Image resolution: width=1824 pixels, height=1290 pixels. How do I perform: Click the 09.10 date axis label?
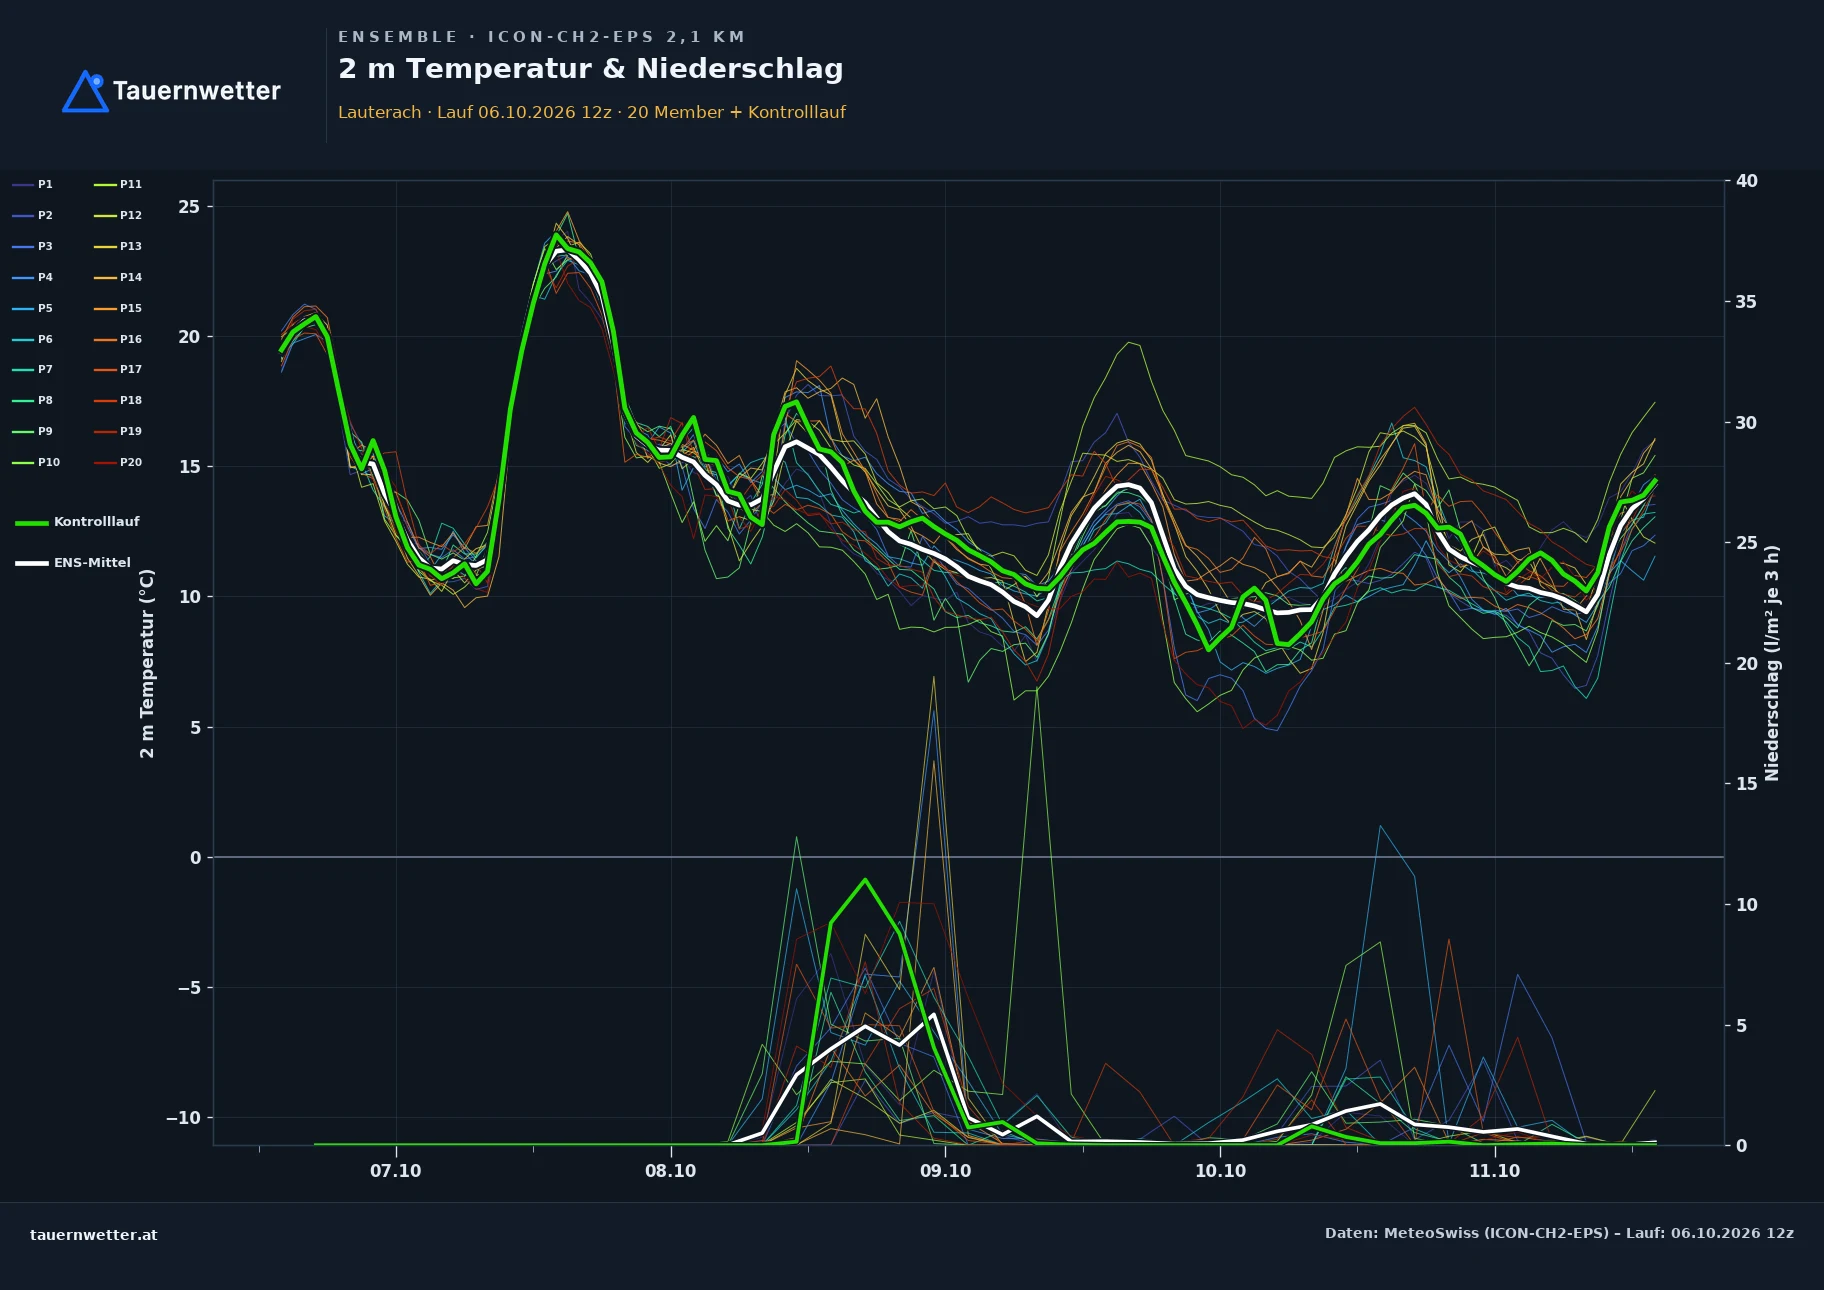[946, 1171]
